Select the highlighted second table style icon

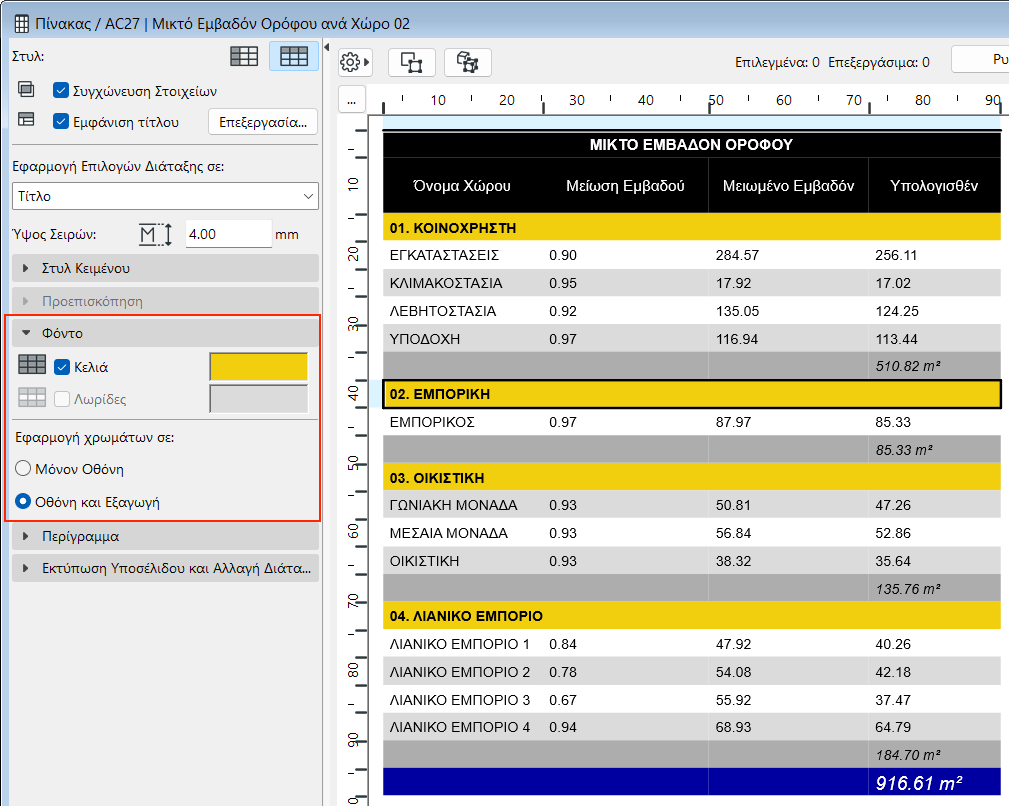tap(294, 57)
